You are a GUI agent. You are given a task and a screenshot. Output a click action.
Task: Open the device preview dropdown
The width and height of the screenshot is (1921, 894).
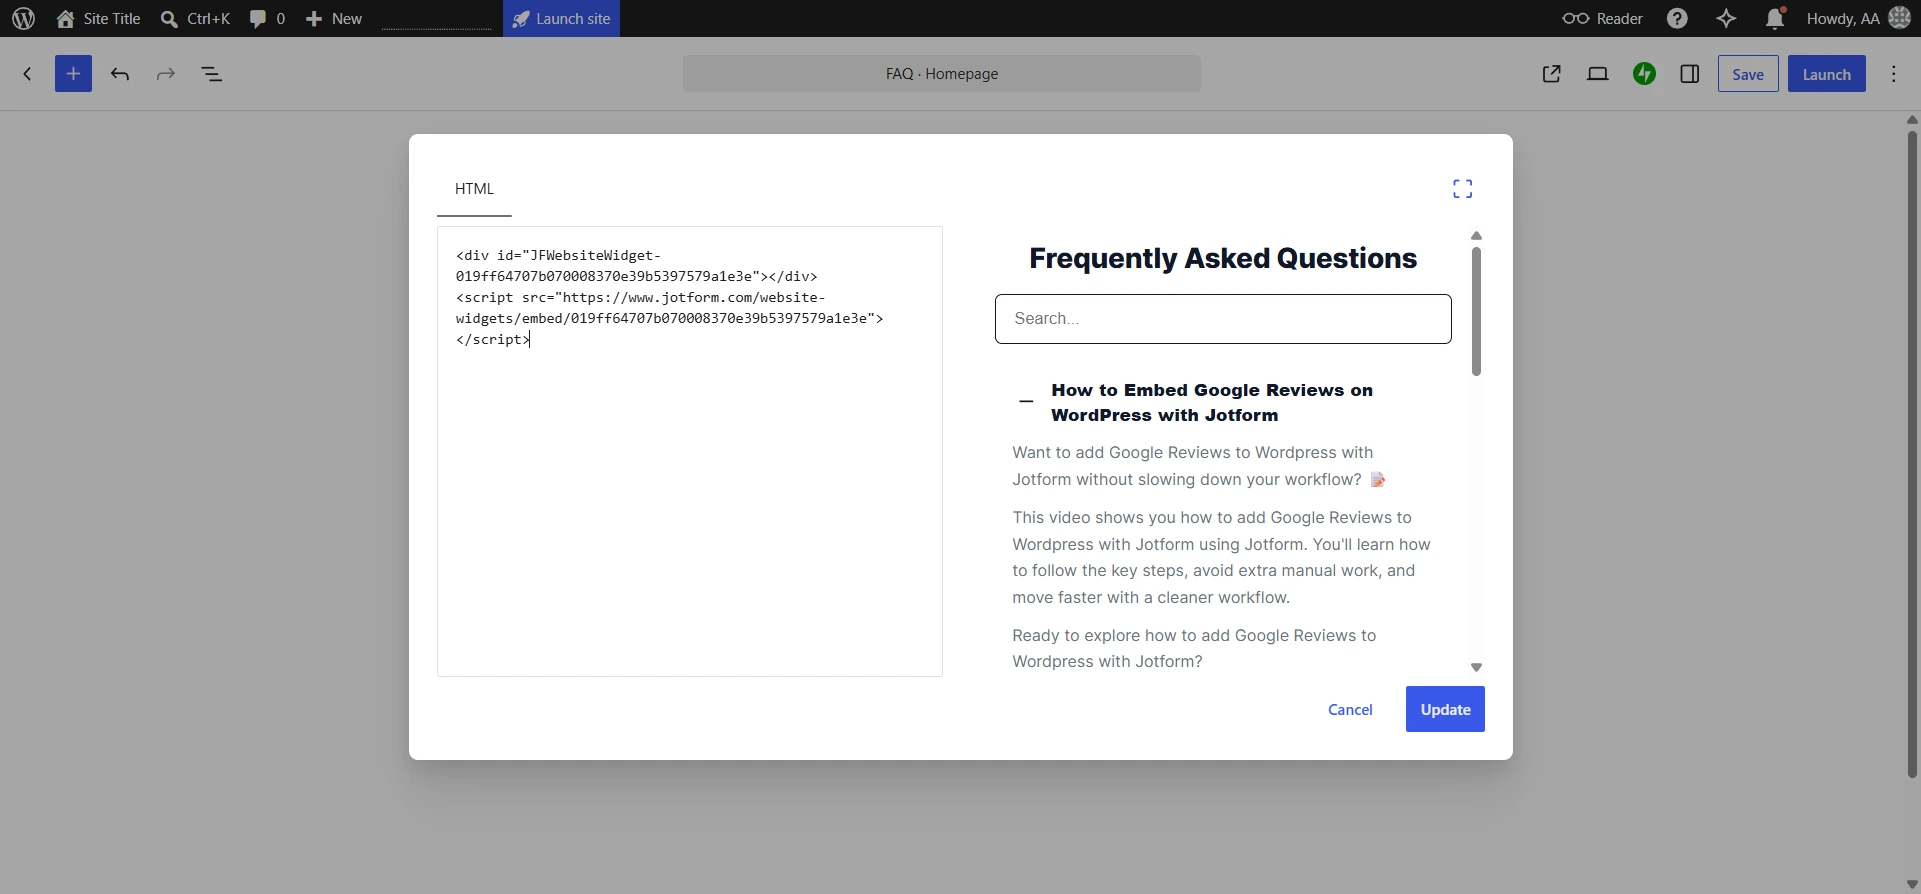click(1598, 74)
